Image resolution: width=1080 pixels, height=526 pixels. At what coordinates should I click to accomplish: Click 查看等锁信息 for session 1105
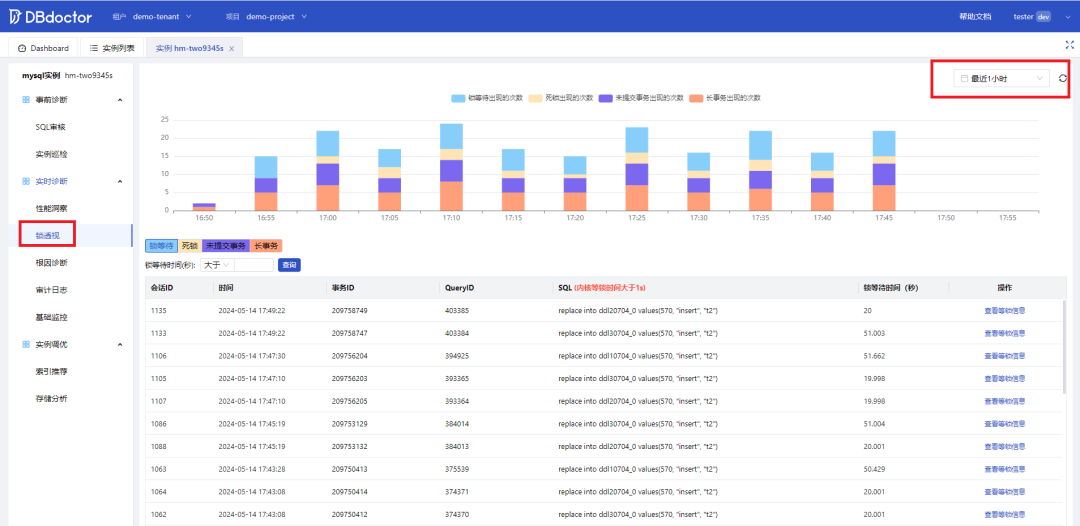pos(1004,379)
